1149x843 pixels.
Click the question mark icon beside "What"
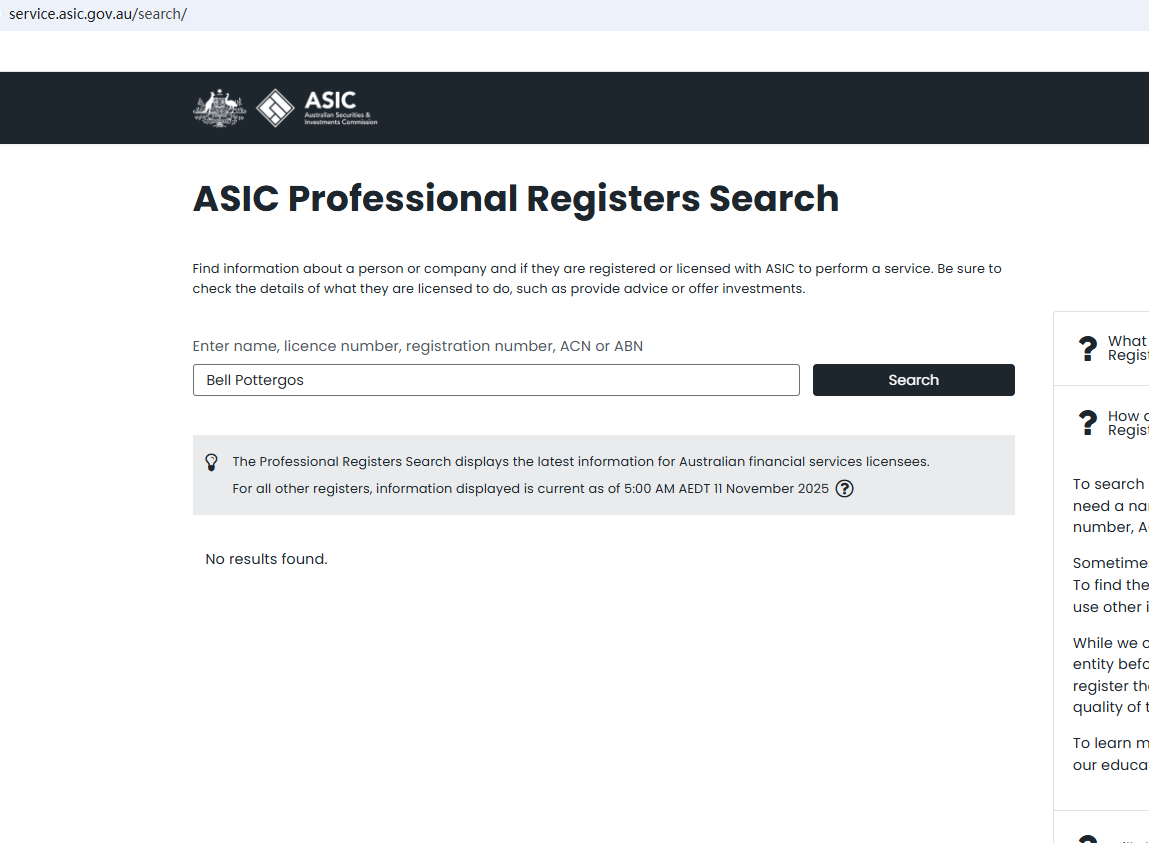[x=1088, y=349]
